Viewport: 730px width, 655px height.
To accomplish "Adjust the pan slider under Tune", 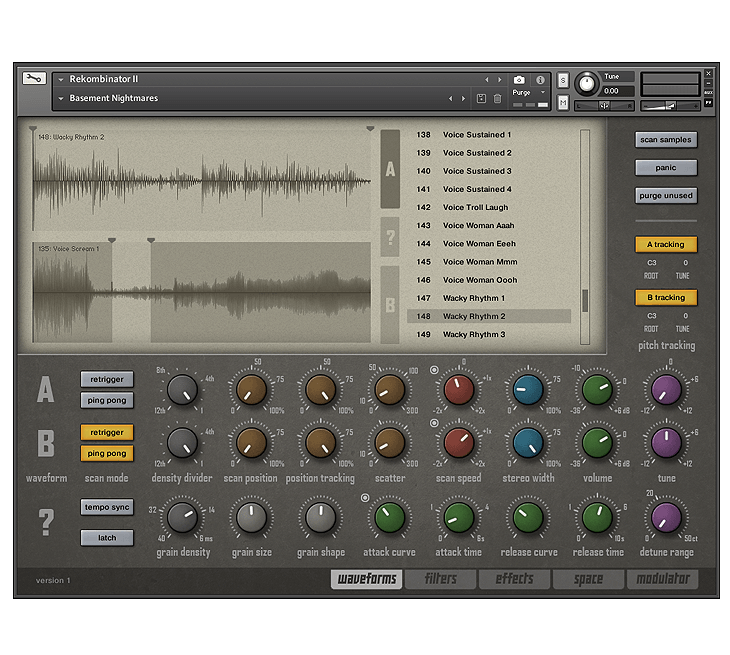I will 604,106.
